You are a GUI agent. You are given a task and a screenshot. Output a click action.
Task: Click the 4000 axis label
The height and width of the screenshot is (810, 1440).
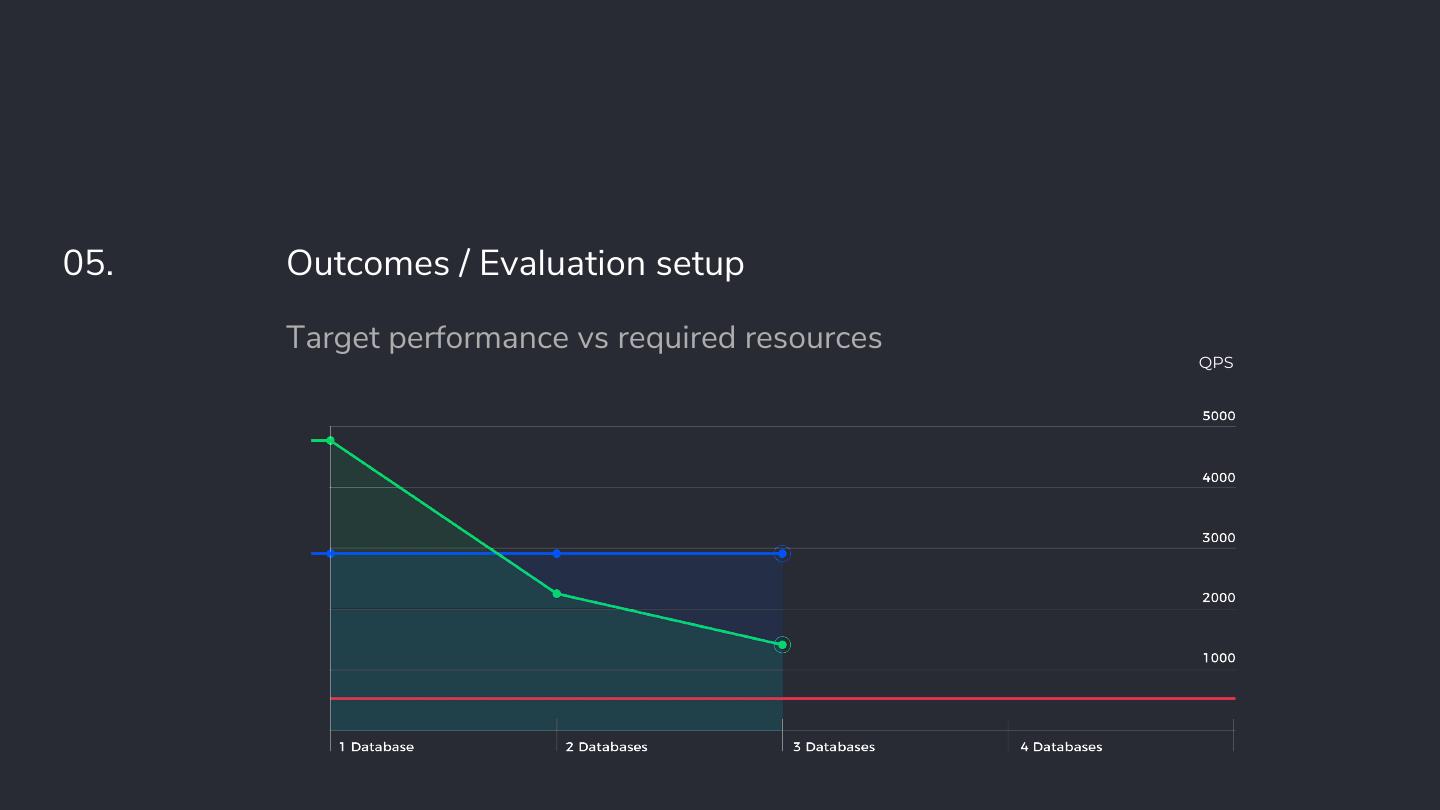coord(1218,478)
